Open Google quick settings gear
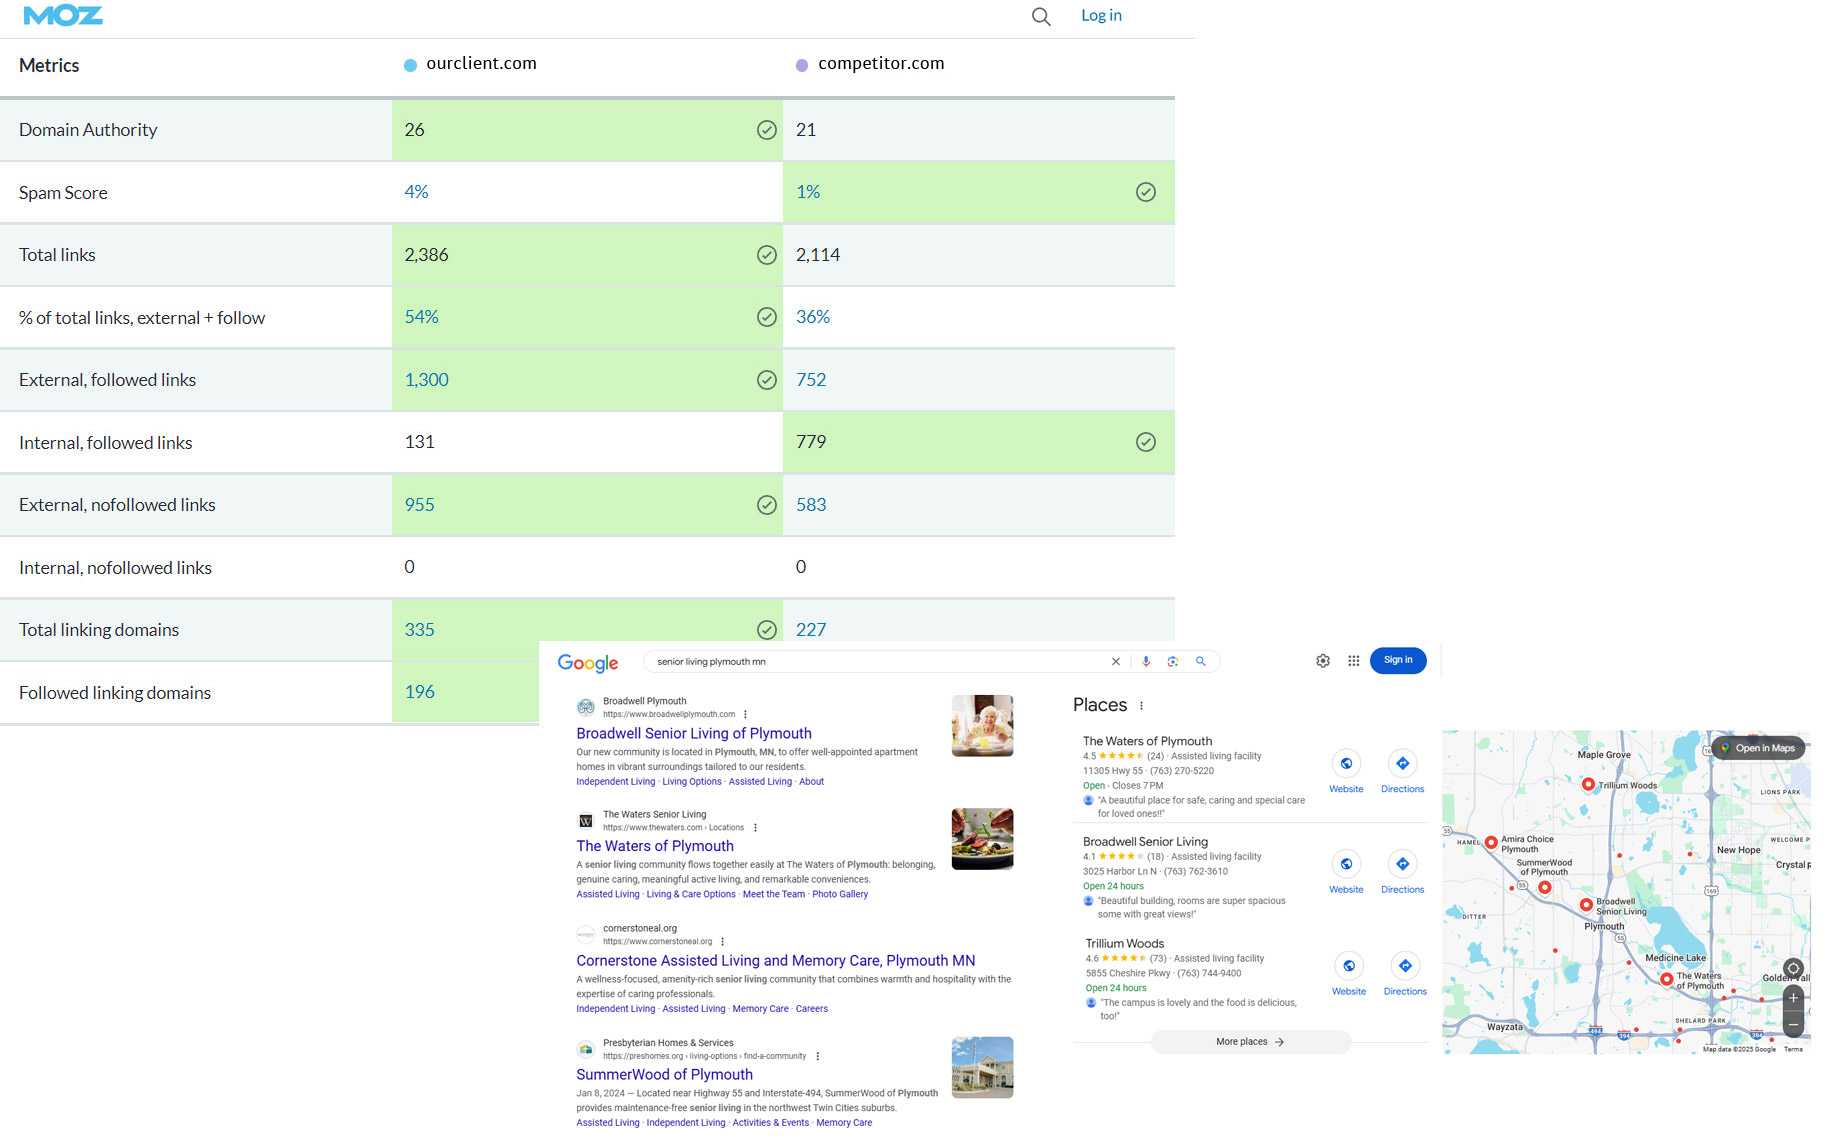Image resolution: width=1828 pixels, height=1148 pixels. coord(1323,661)
